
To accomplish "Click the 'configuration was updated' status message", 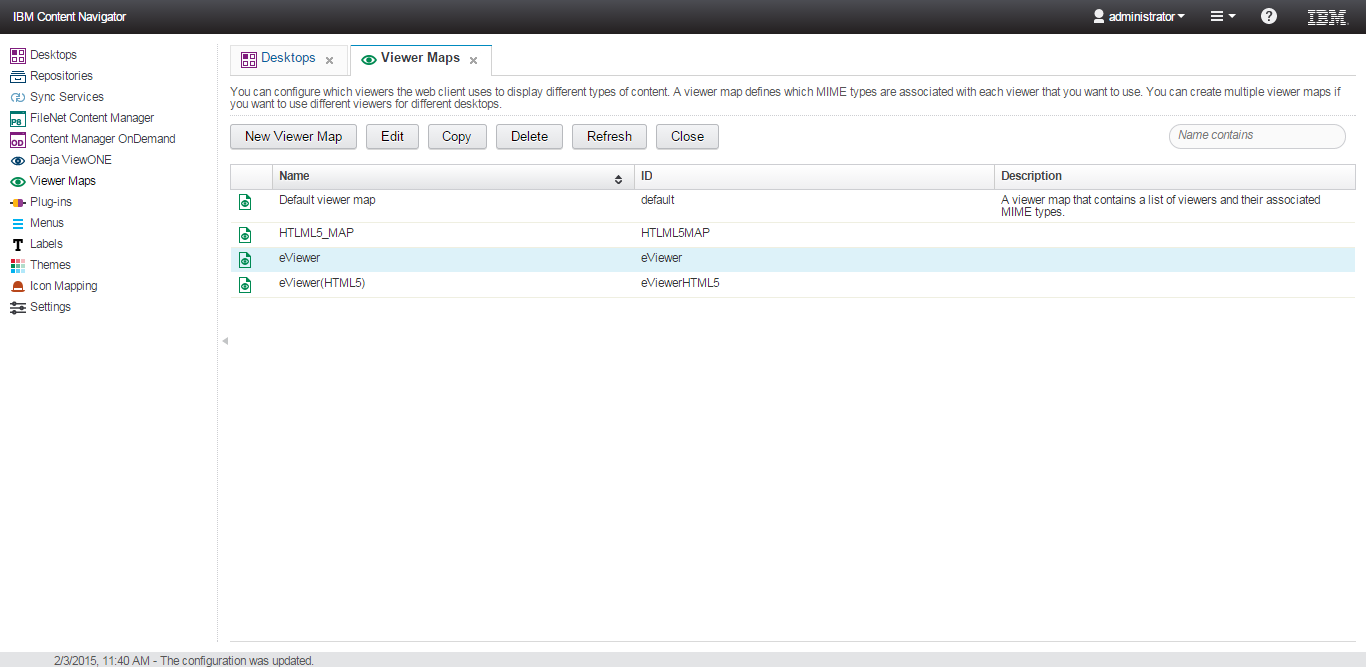I will 184,660.
